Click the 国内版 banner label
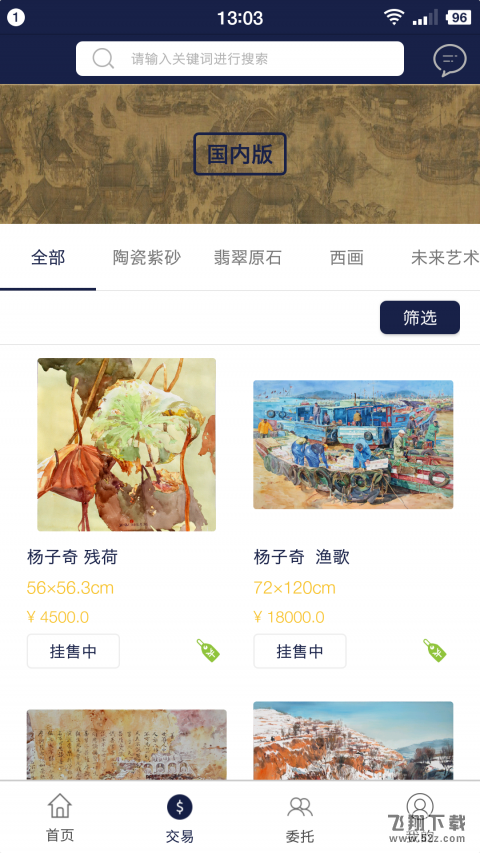The height and width of the screenshot is (853, 480). (x=240, y=154)
